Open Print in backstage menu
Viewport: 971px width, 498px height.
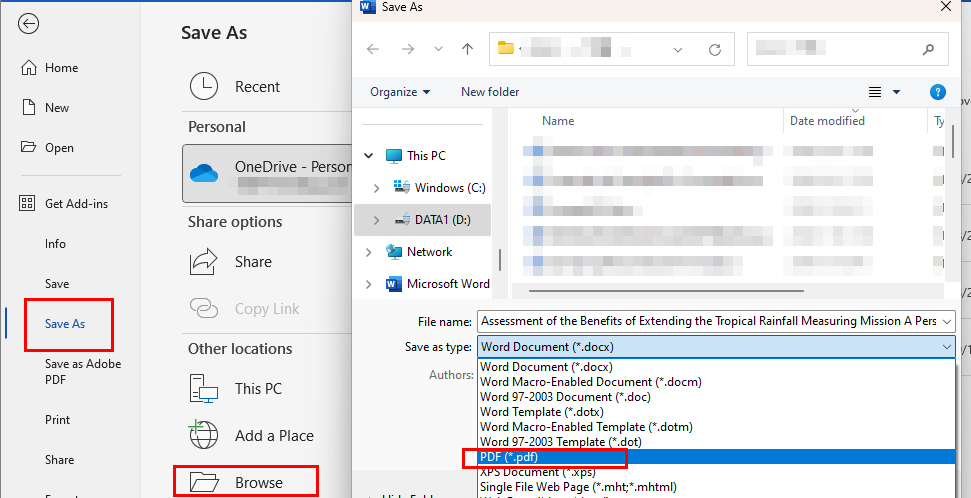click(58, 420)
